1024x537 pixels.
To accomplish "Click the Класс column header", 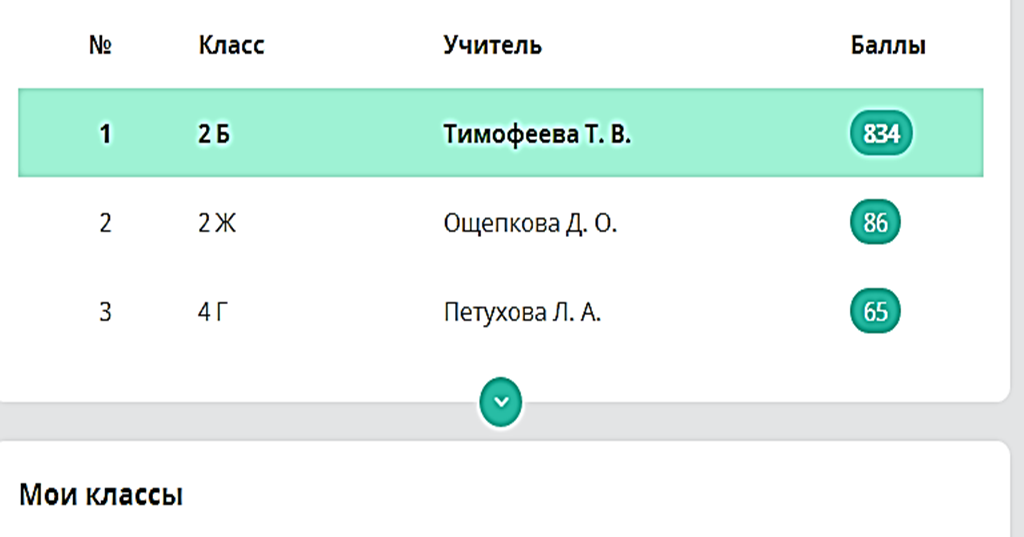I will point(231,45).
